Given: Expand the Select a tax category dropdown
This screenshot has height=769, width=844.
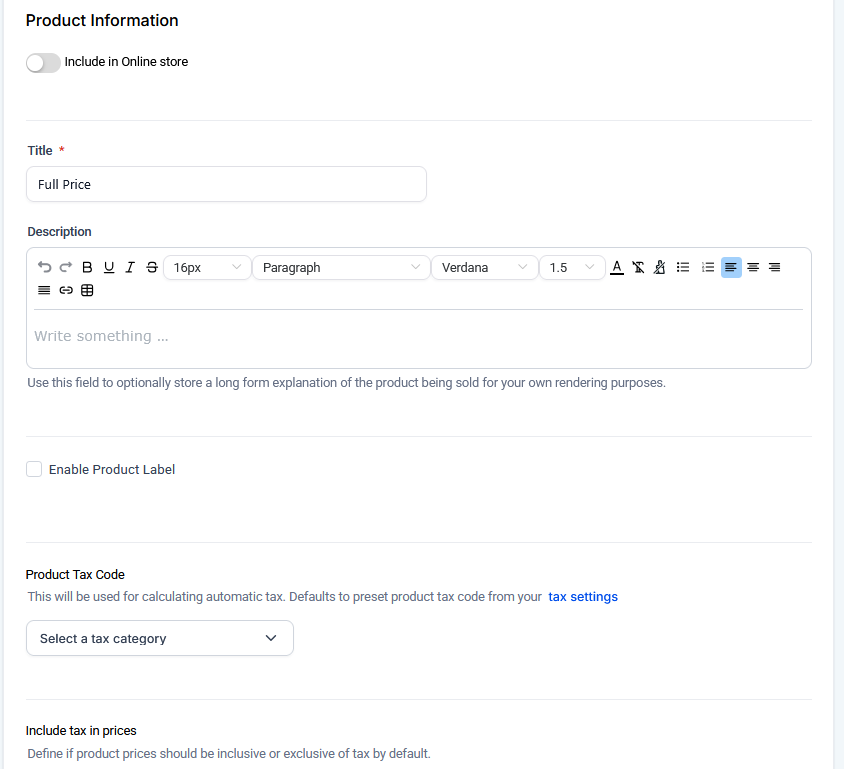Looking at the screenshot, I should 160,638.
